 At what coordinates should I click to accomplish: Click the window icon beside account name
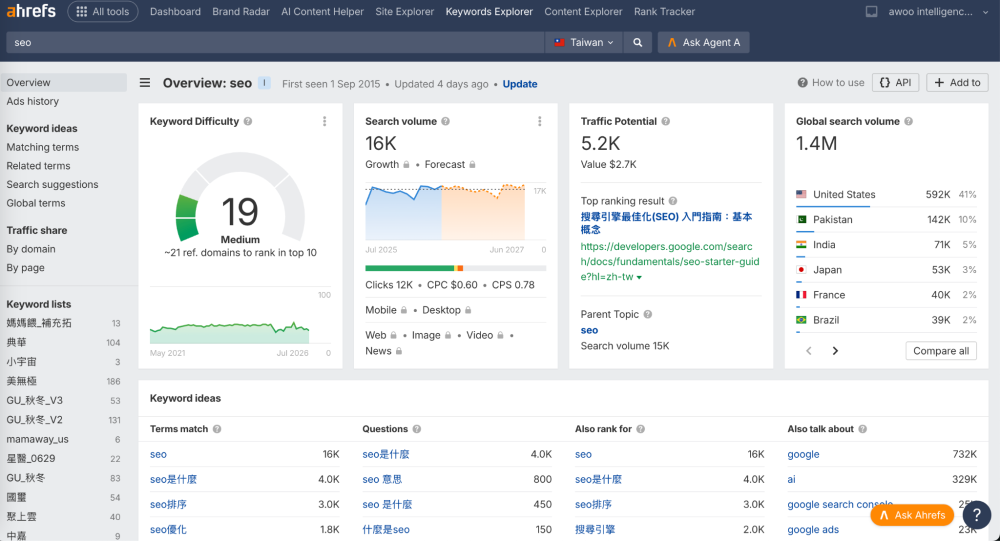click(871, 11)
